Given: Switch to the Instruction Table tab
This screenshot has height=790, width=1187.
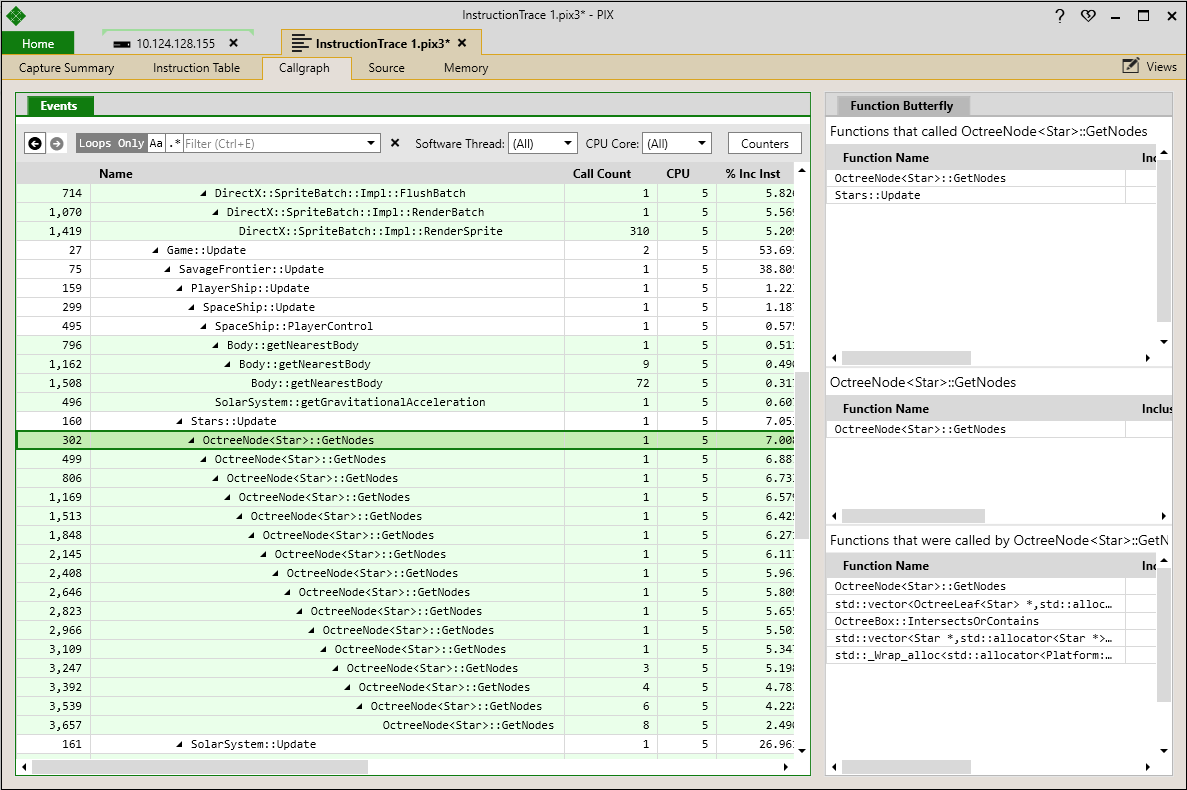Looking at the screenshot, I should tap(196, 67).
